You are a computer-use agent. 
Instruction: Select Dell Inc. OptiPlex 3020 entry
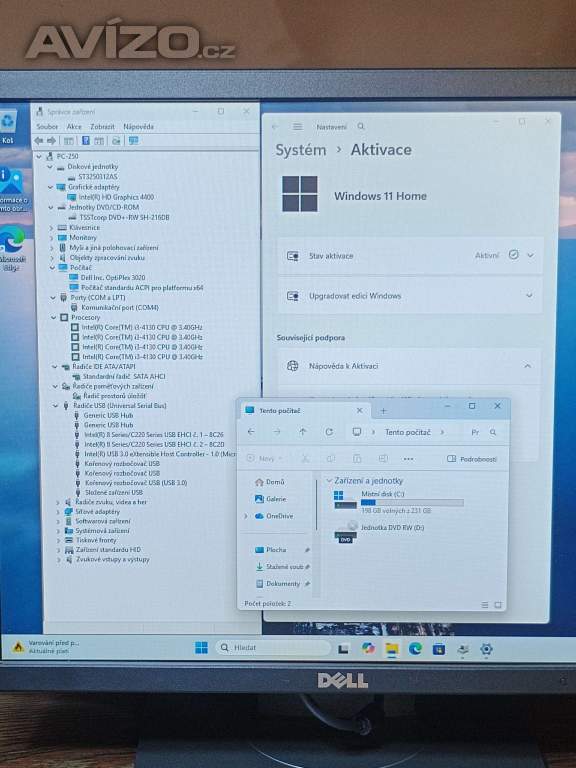pos(113,278)
